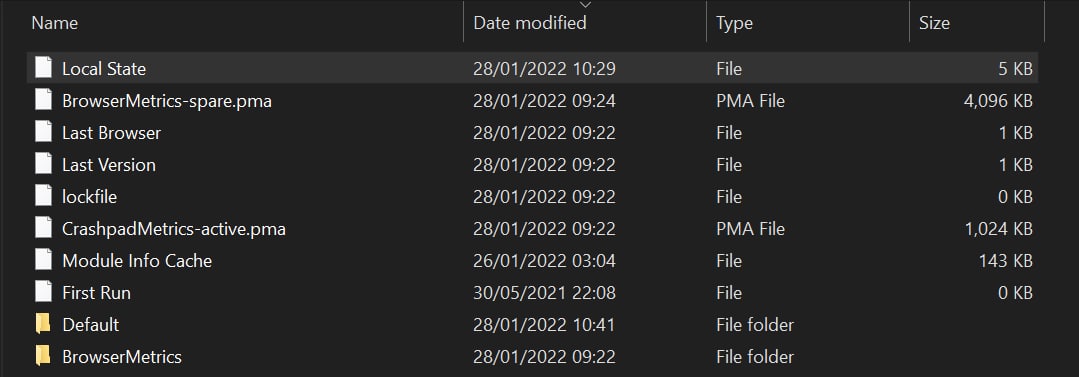This screenshot has width=1079, height=377.
Task: Click the Module Info Cache file name
Action: (137, 261)
